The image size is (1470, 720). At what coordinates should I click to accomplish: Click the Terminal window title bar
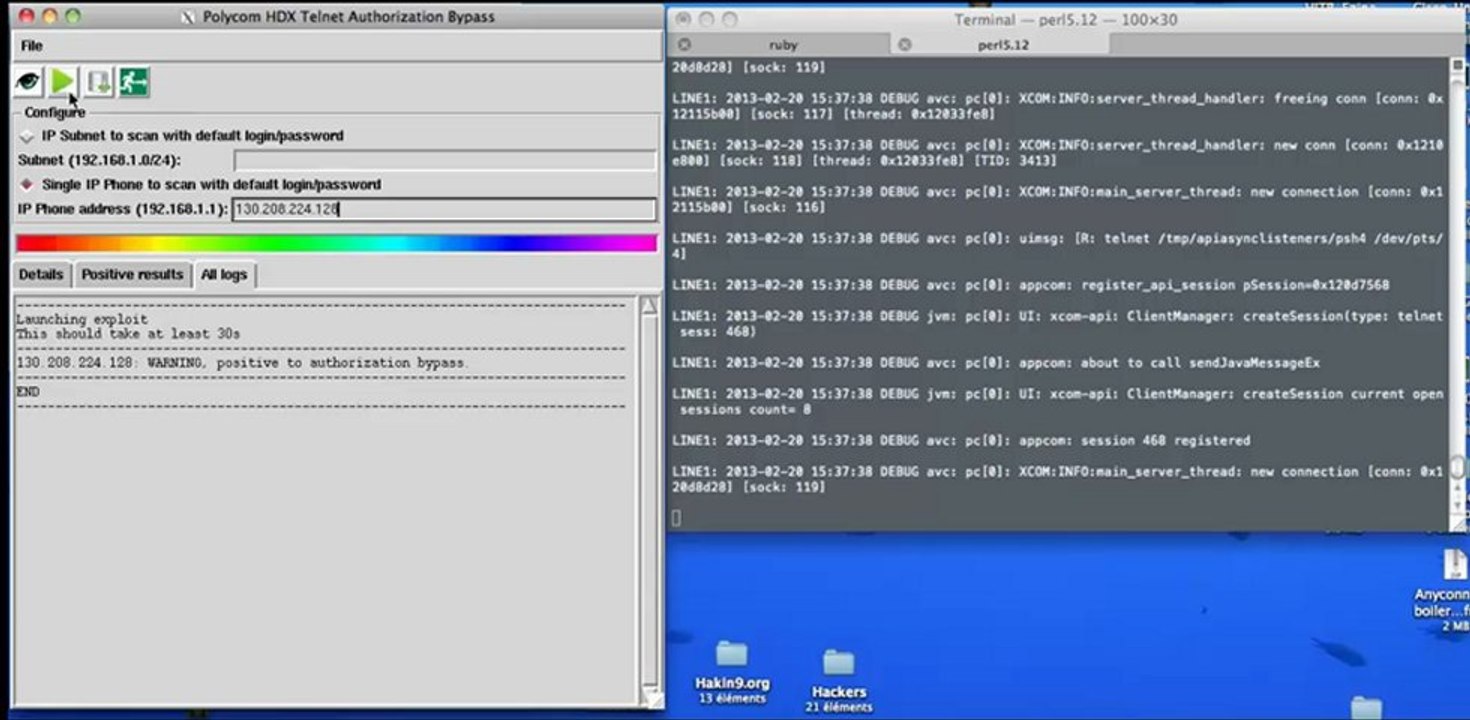tap(1065, 20)
